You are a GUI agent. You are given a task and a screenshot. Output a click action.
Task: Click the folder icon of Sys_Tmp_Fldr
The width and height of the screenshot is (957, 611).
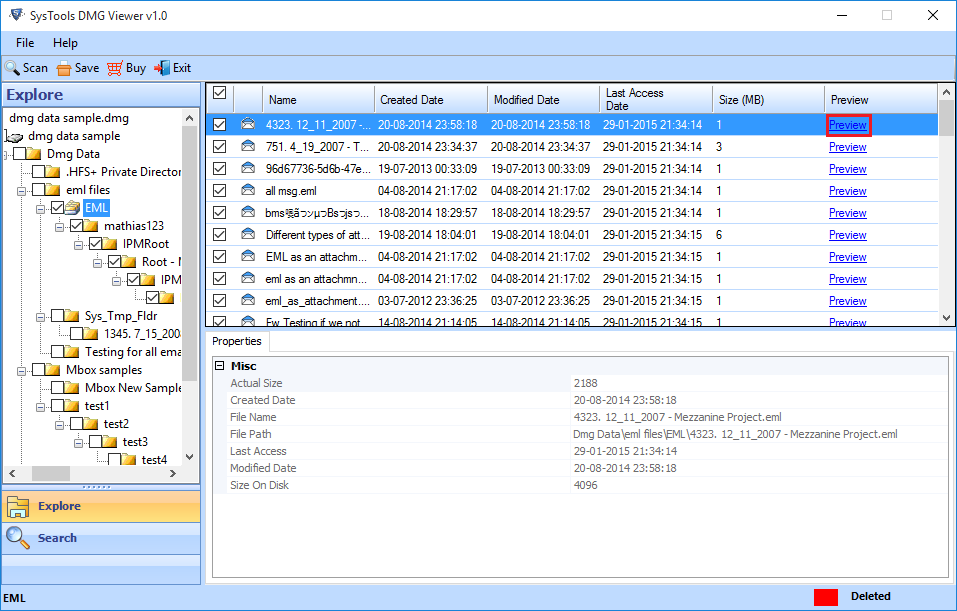[x=71, y=316]
